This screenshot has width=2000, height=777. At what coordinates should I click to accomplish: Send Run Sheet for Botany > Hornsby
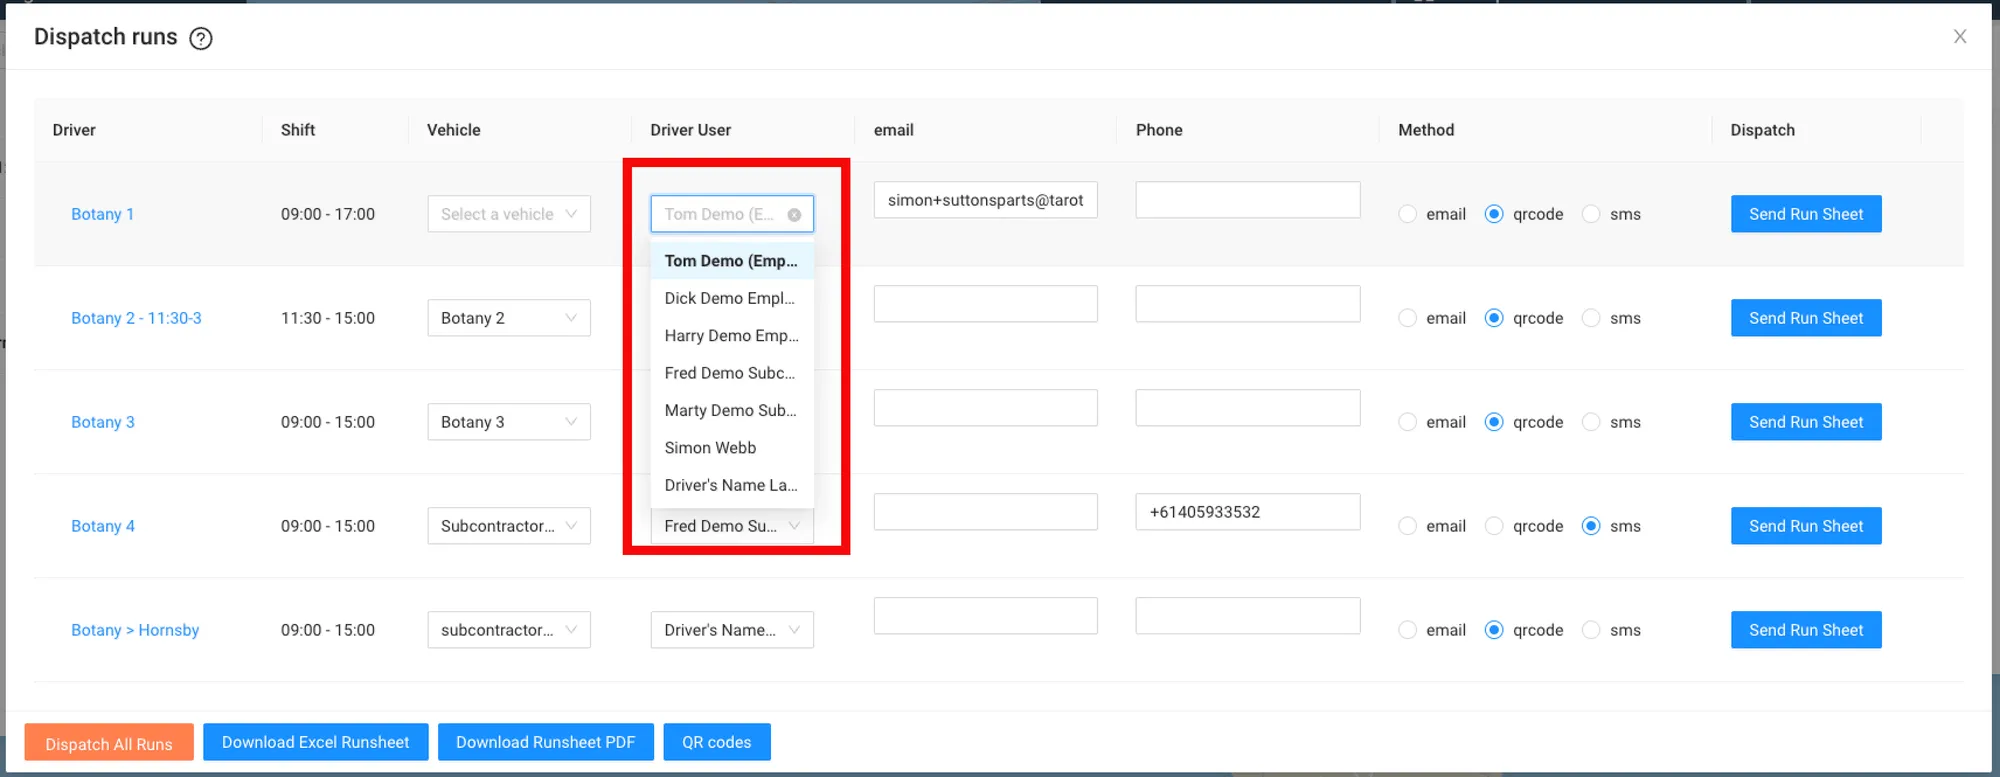tap(1806, 630)
